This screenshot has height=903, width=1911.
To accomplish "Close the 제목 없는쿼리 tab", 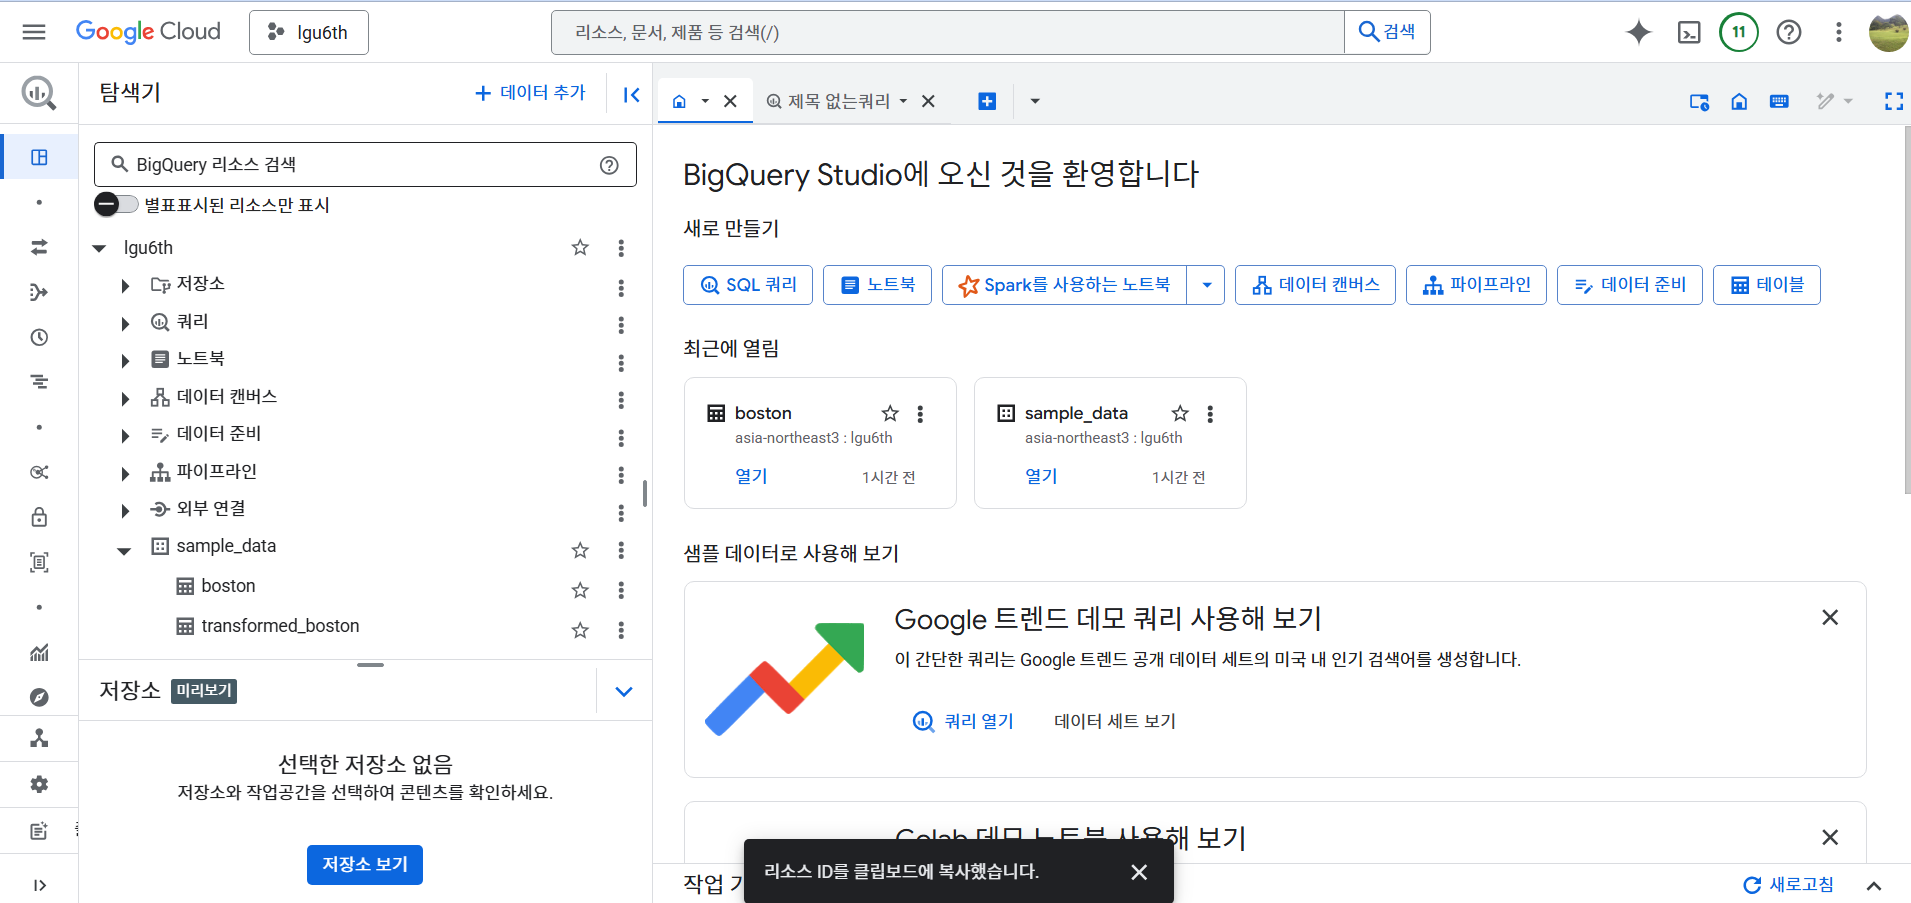I will (928, 101).
